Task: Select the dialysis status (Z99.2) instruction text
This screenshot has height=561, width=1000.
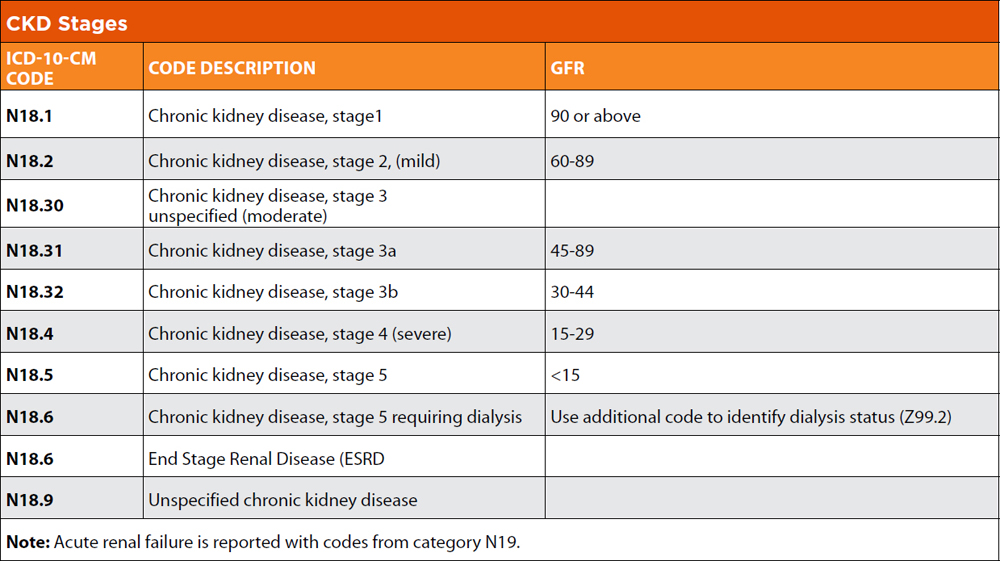Action: point(750,417)
